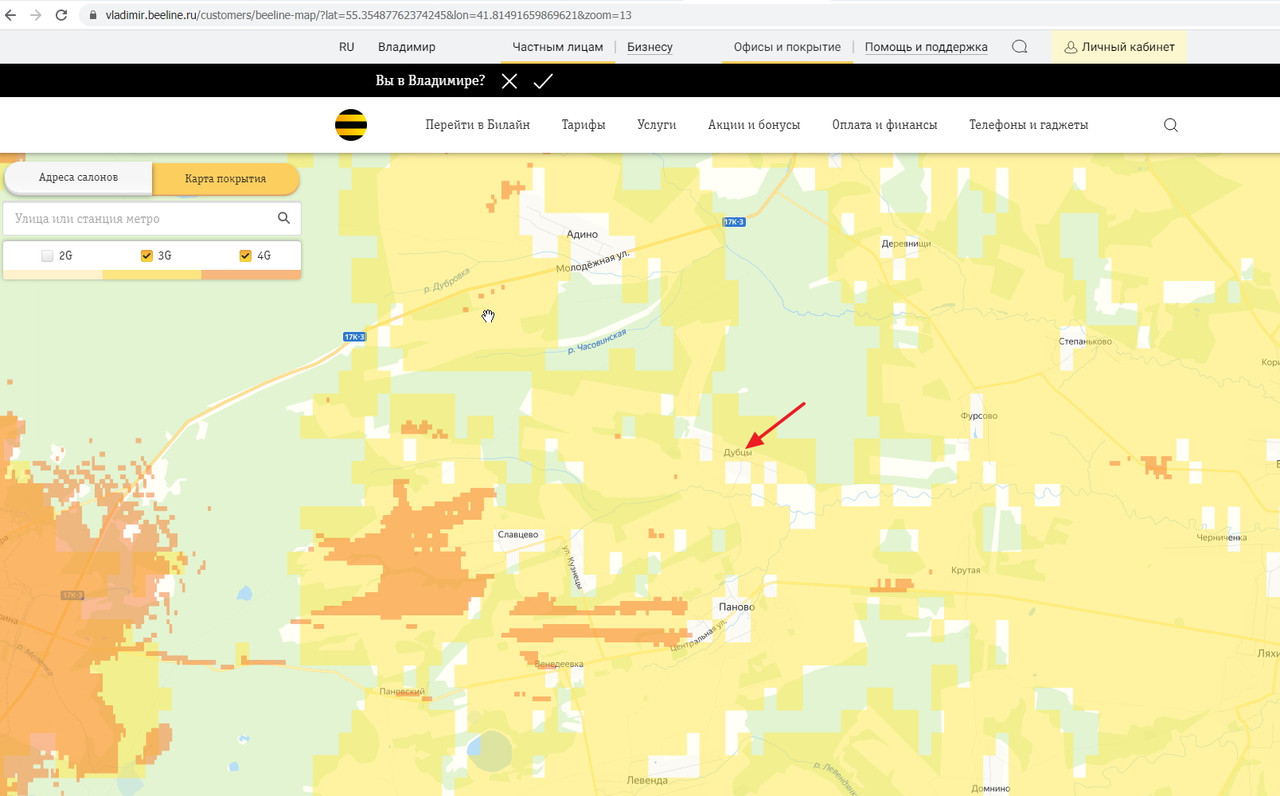Open Частным лицам section
Image resolution: width=1280 pixels, height=796 pixels.
(x=558, y=47)
